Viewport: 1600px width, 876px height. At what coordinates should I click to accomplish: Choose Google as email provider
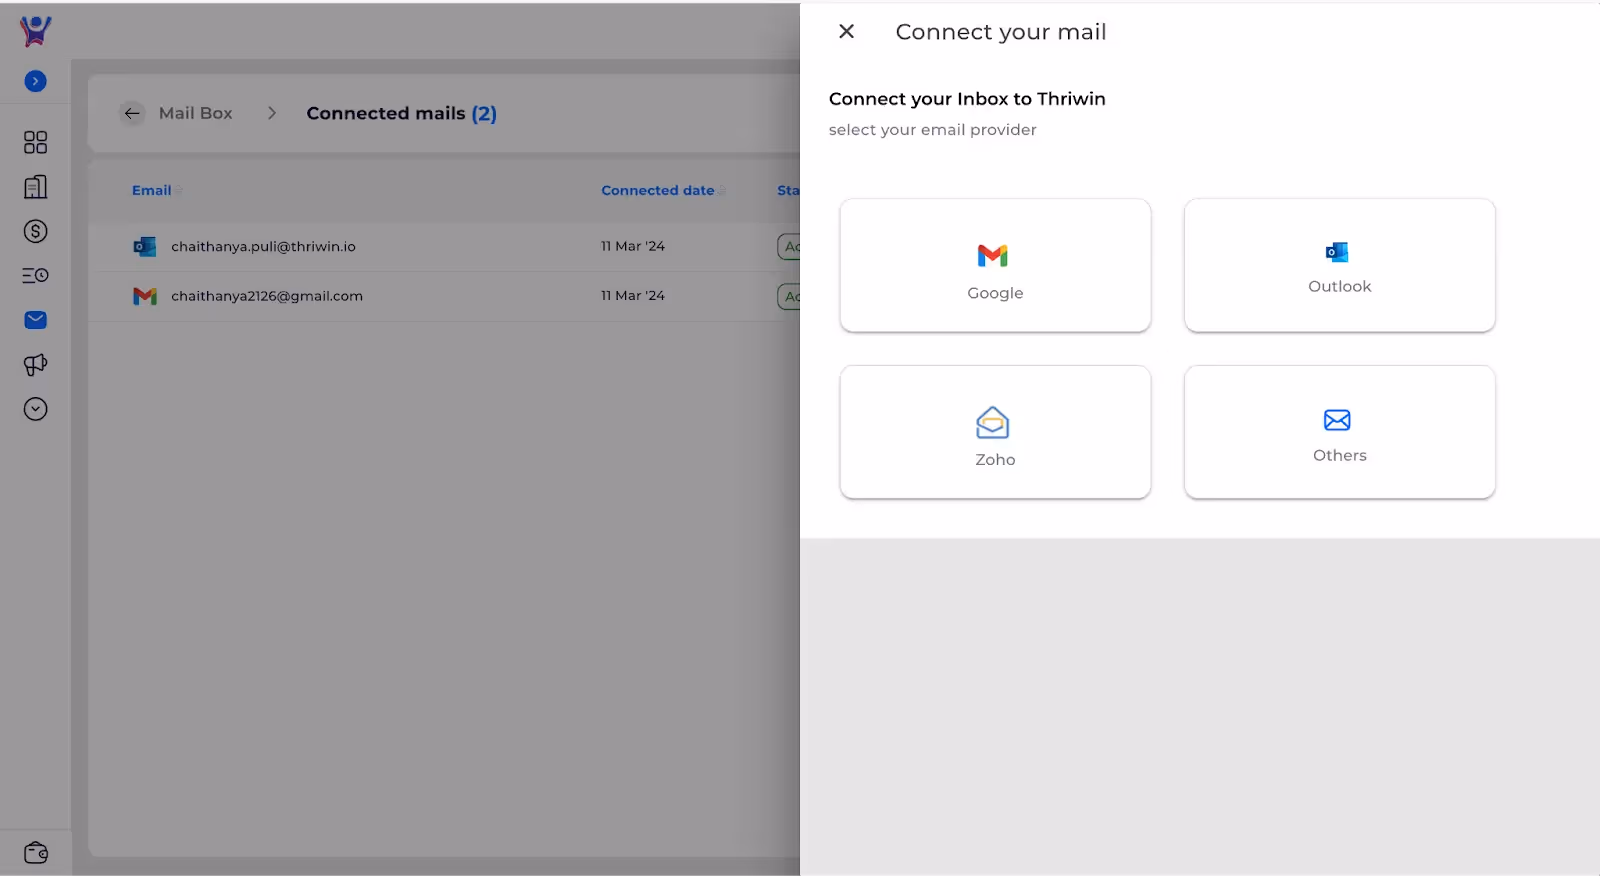pos(995,265)
